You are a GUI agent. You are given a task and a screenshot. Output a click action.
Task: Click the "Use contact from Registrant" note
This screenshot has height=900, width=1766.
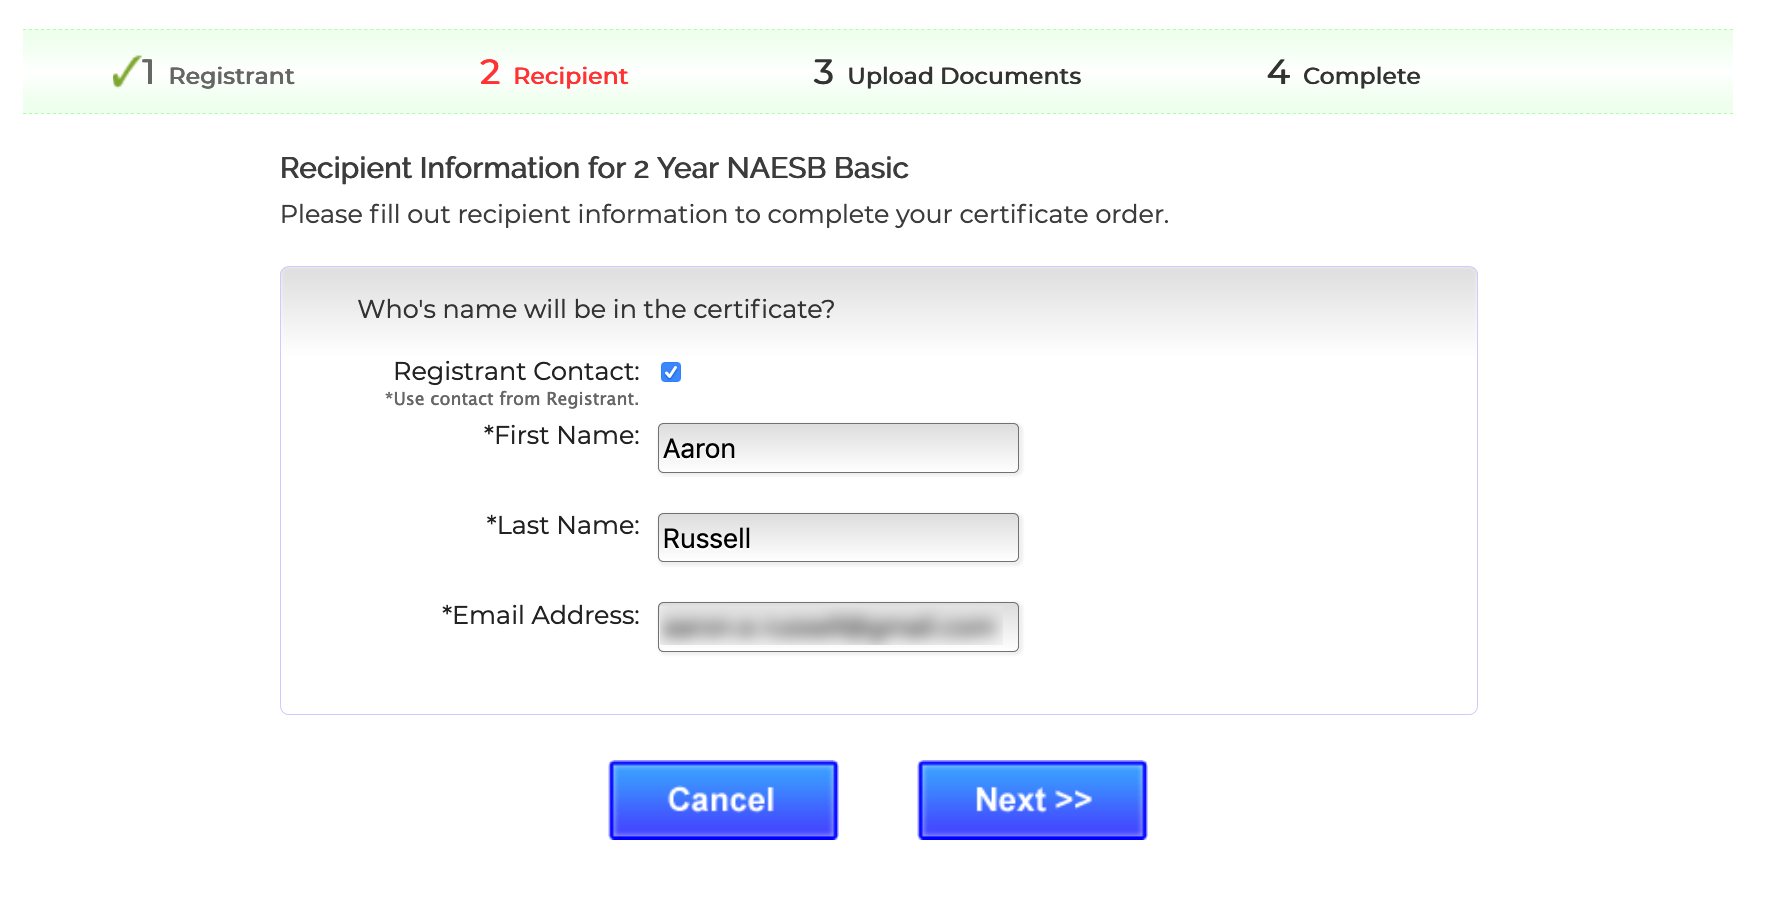[x=511, y=399]
